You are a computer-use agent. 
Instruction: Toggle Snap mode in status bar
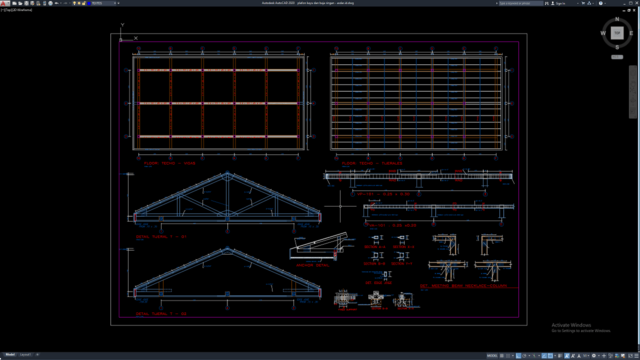point(508,356)
